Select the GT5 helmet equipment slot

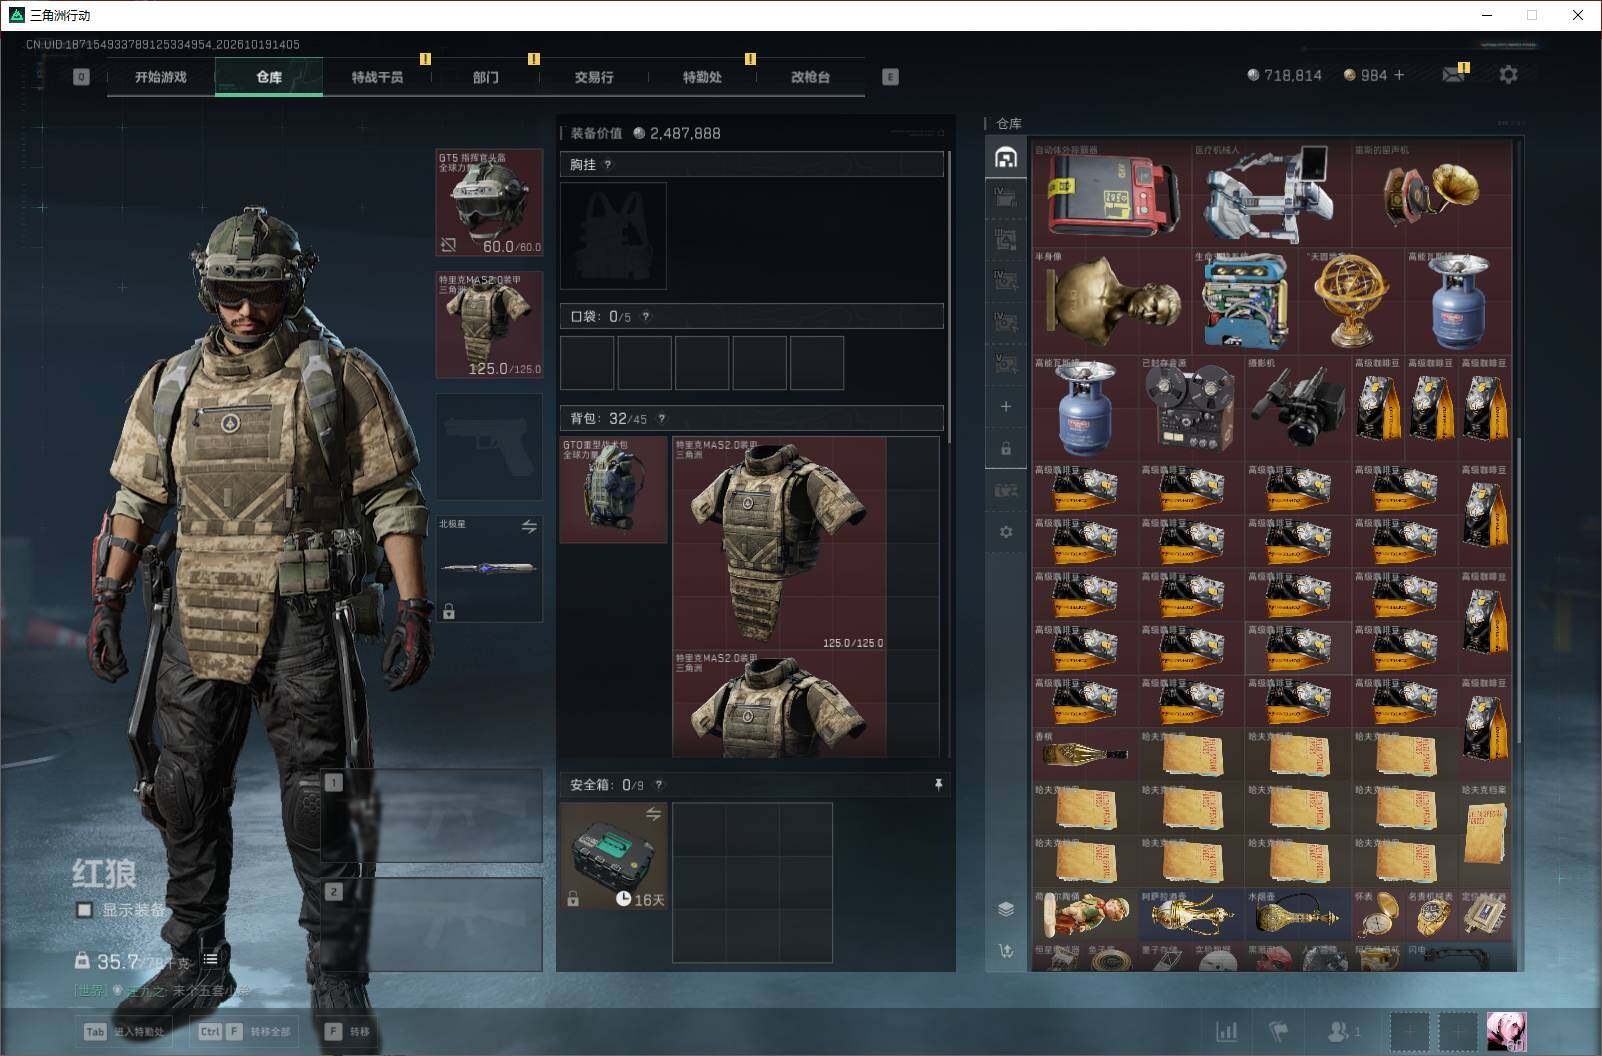[x=489, y=203]
